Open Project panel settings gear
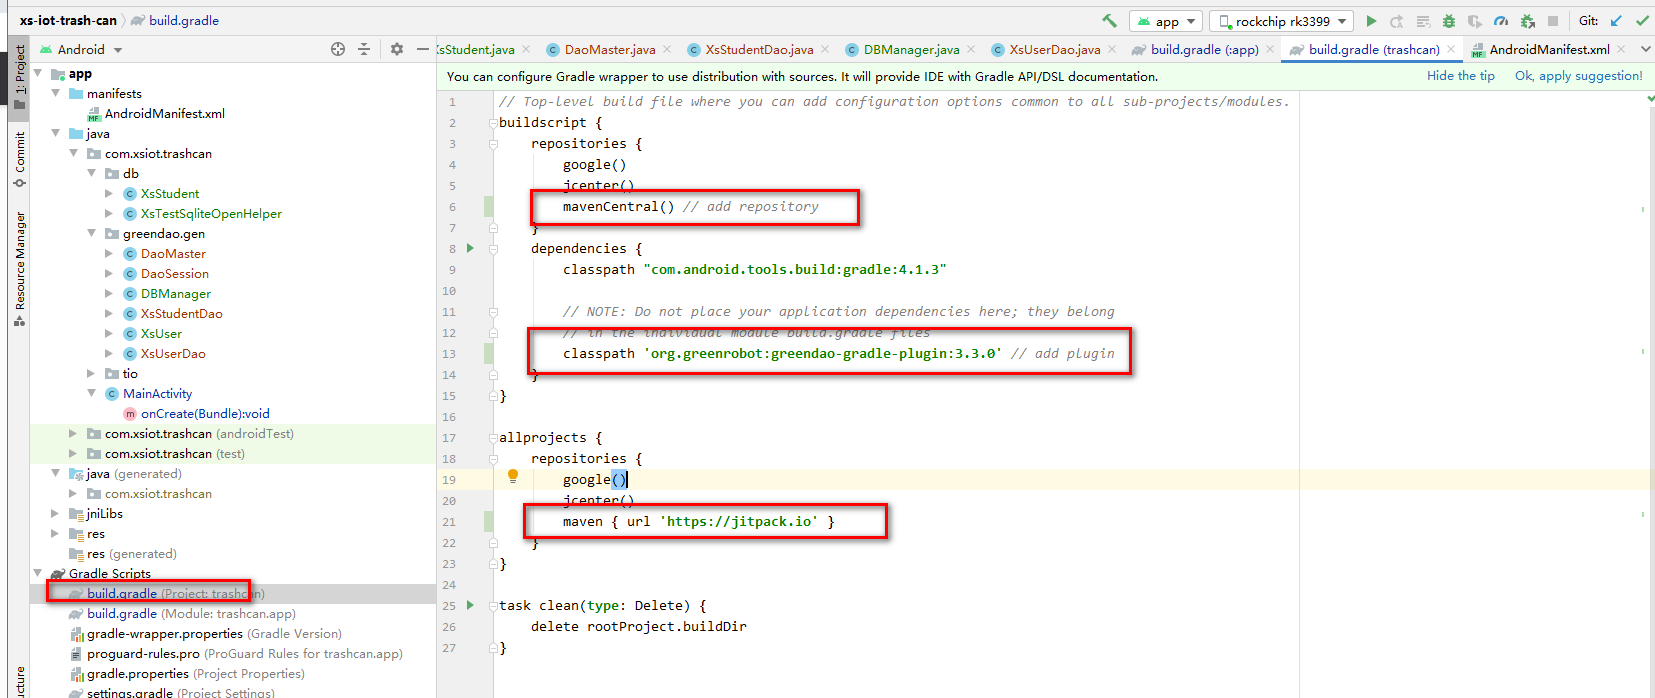This screenshot has height=698, width=1655. 397,49
